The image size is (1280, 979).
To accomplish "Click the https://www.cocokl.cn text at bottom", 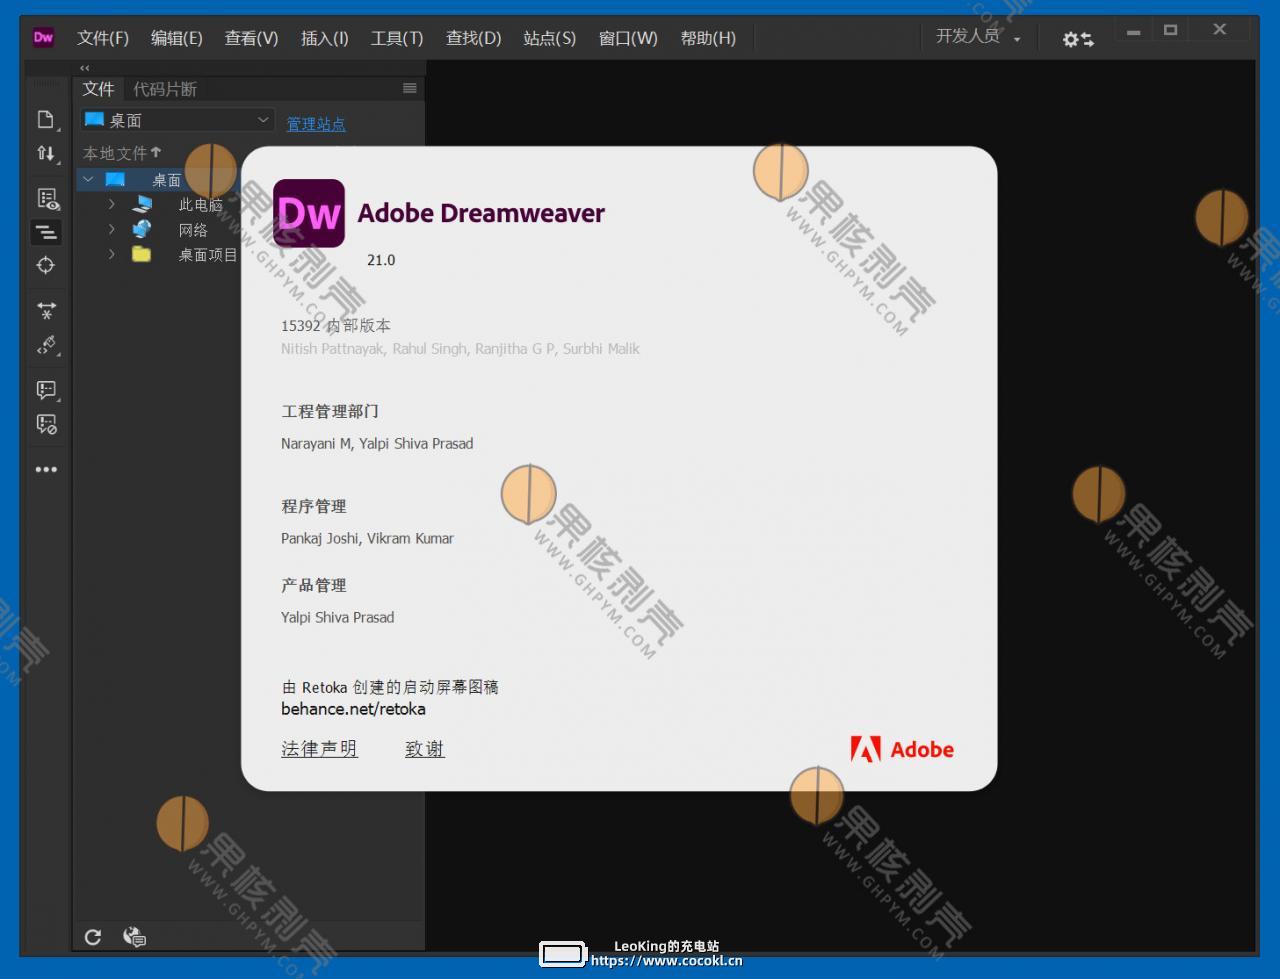I will pos(667,961).
